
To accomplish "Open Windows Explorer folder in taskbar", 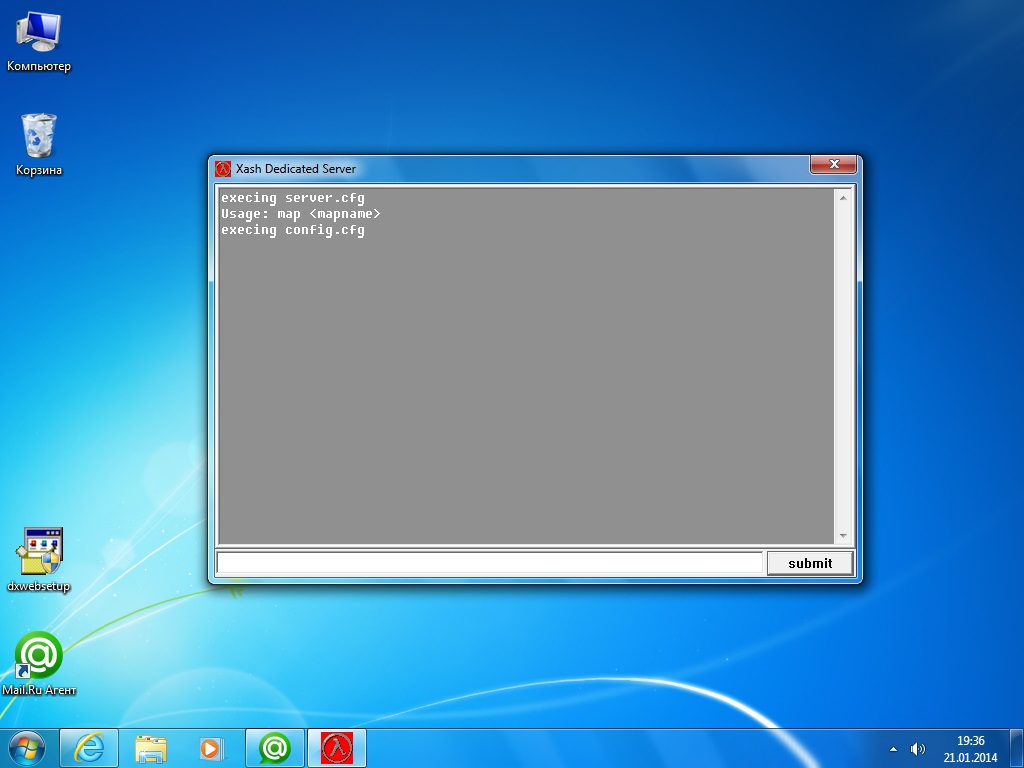I will (151, 748).
